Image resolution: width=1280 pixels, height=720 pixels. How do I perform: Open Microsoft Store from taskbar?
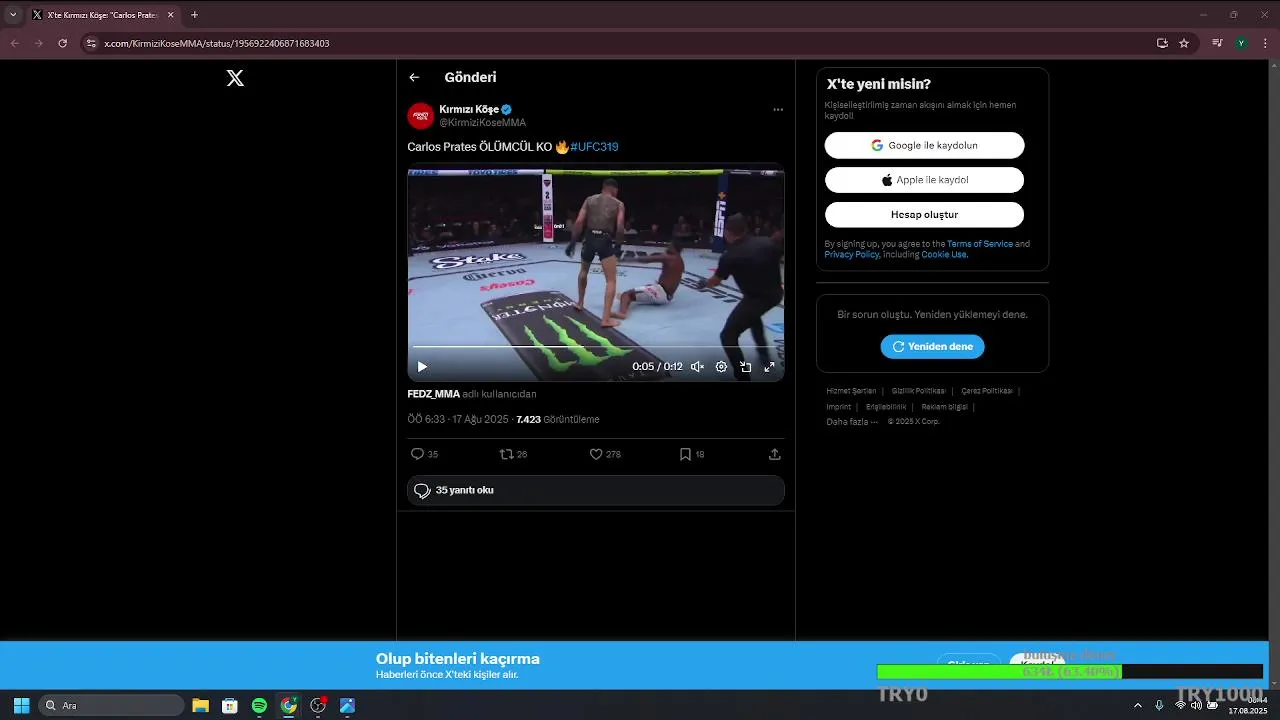pos(230,705)
